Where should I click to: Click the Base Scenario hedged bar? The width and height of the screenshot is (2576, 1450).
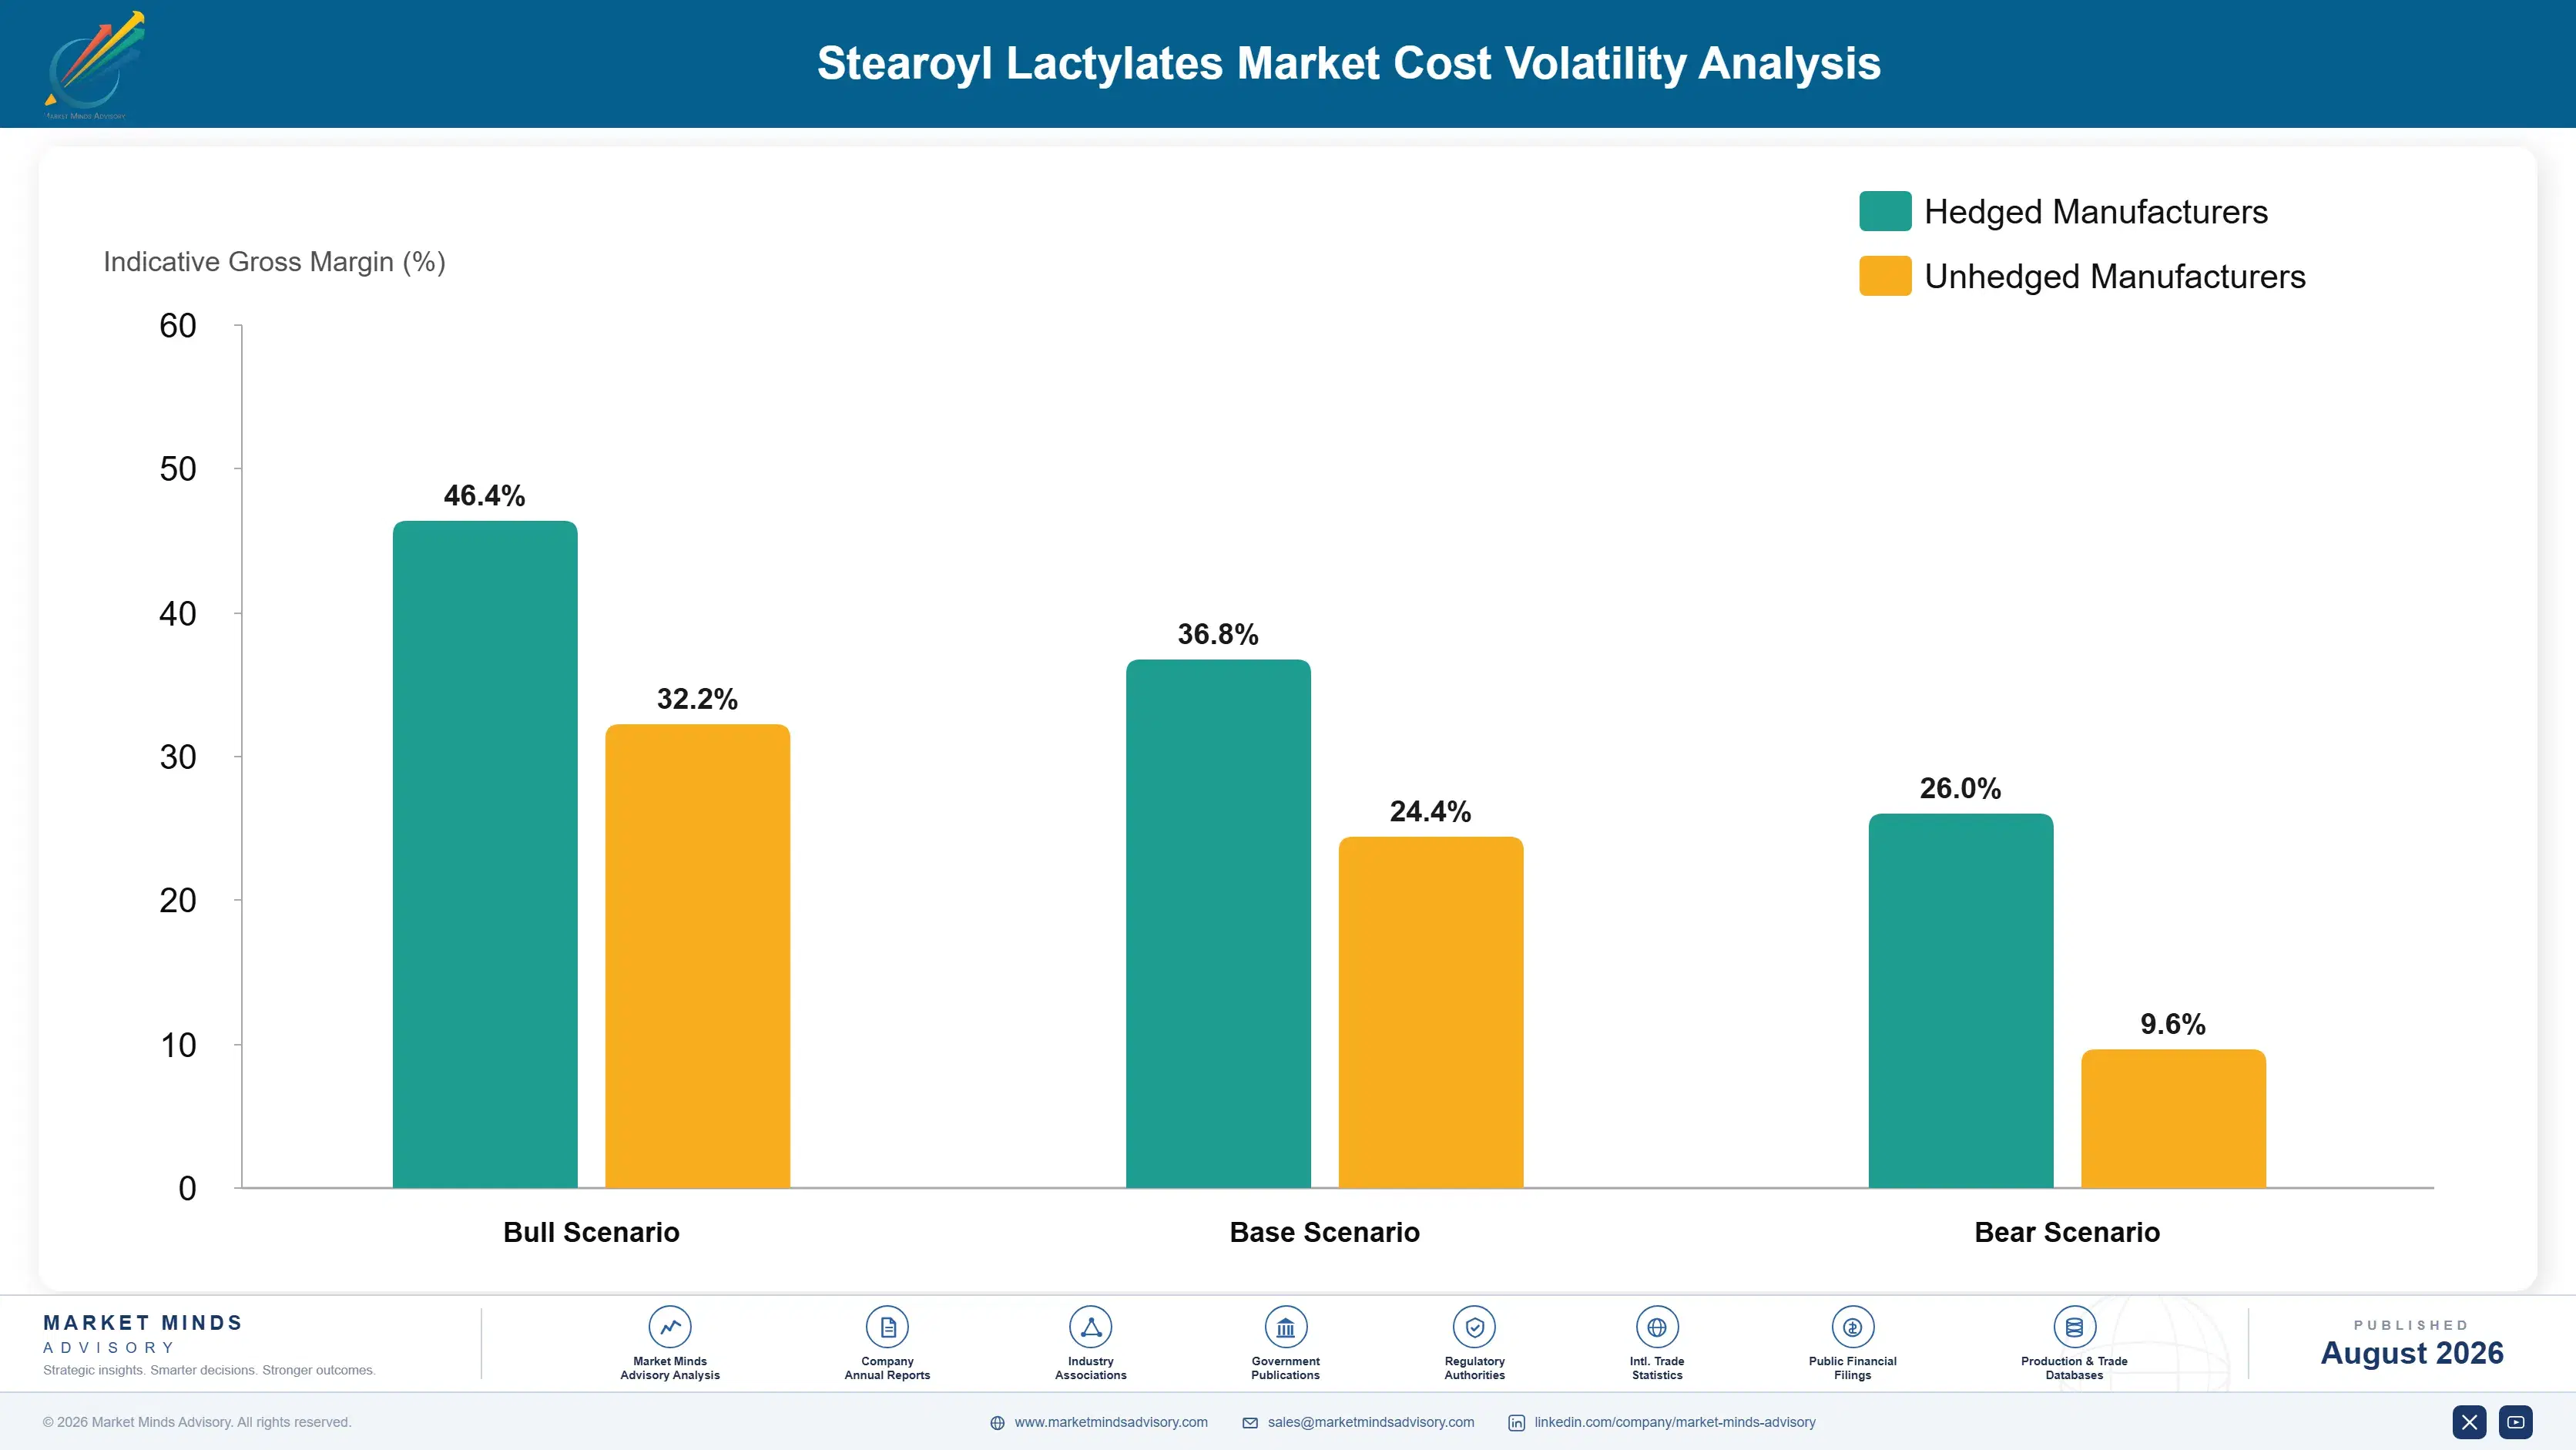[x=1218, y=923]
